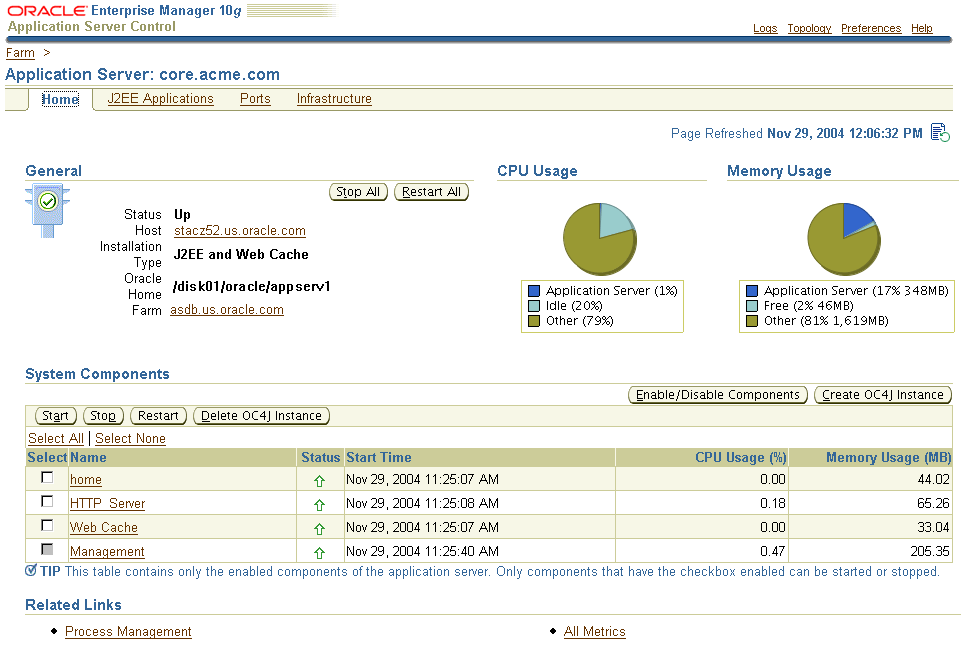Open the Logs link in header
This screenshot has width=961, height=647.
765,28
